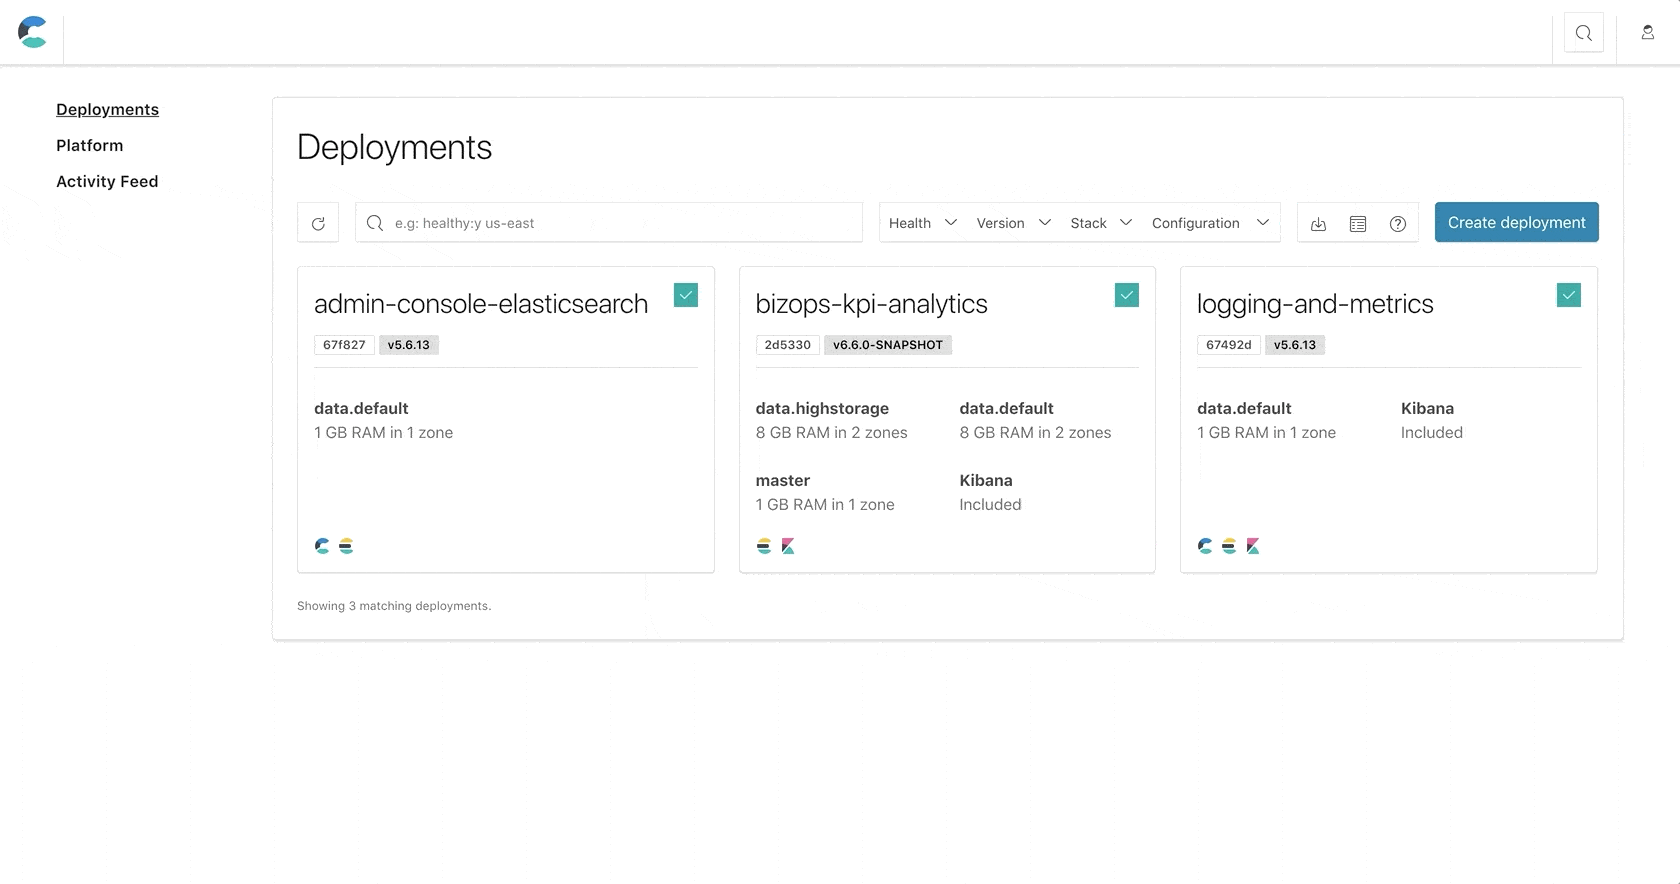The width and height of the screenshot is (1680, 884).
Task: Click Elasticsearch icon in admin-console-elasticsearch card
Action: (346, 546)
